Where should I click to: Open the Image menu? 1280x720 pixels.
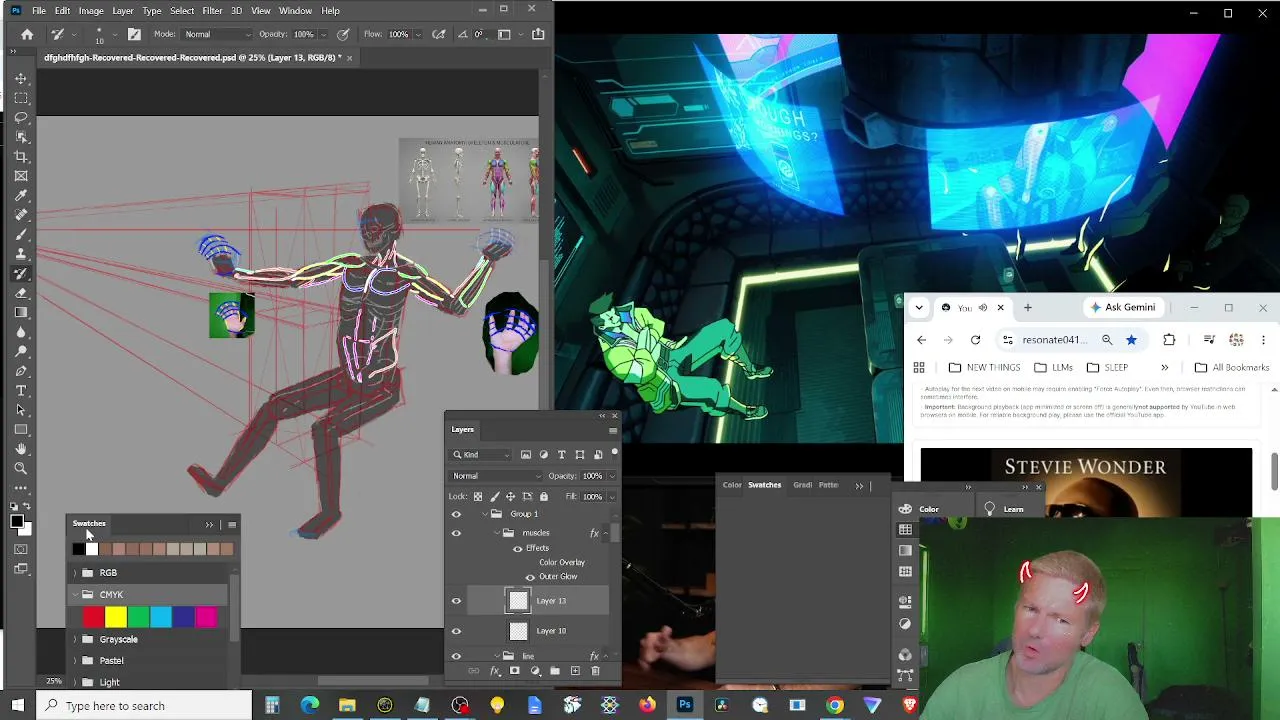[x=91, y=10]
